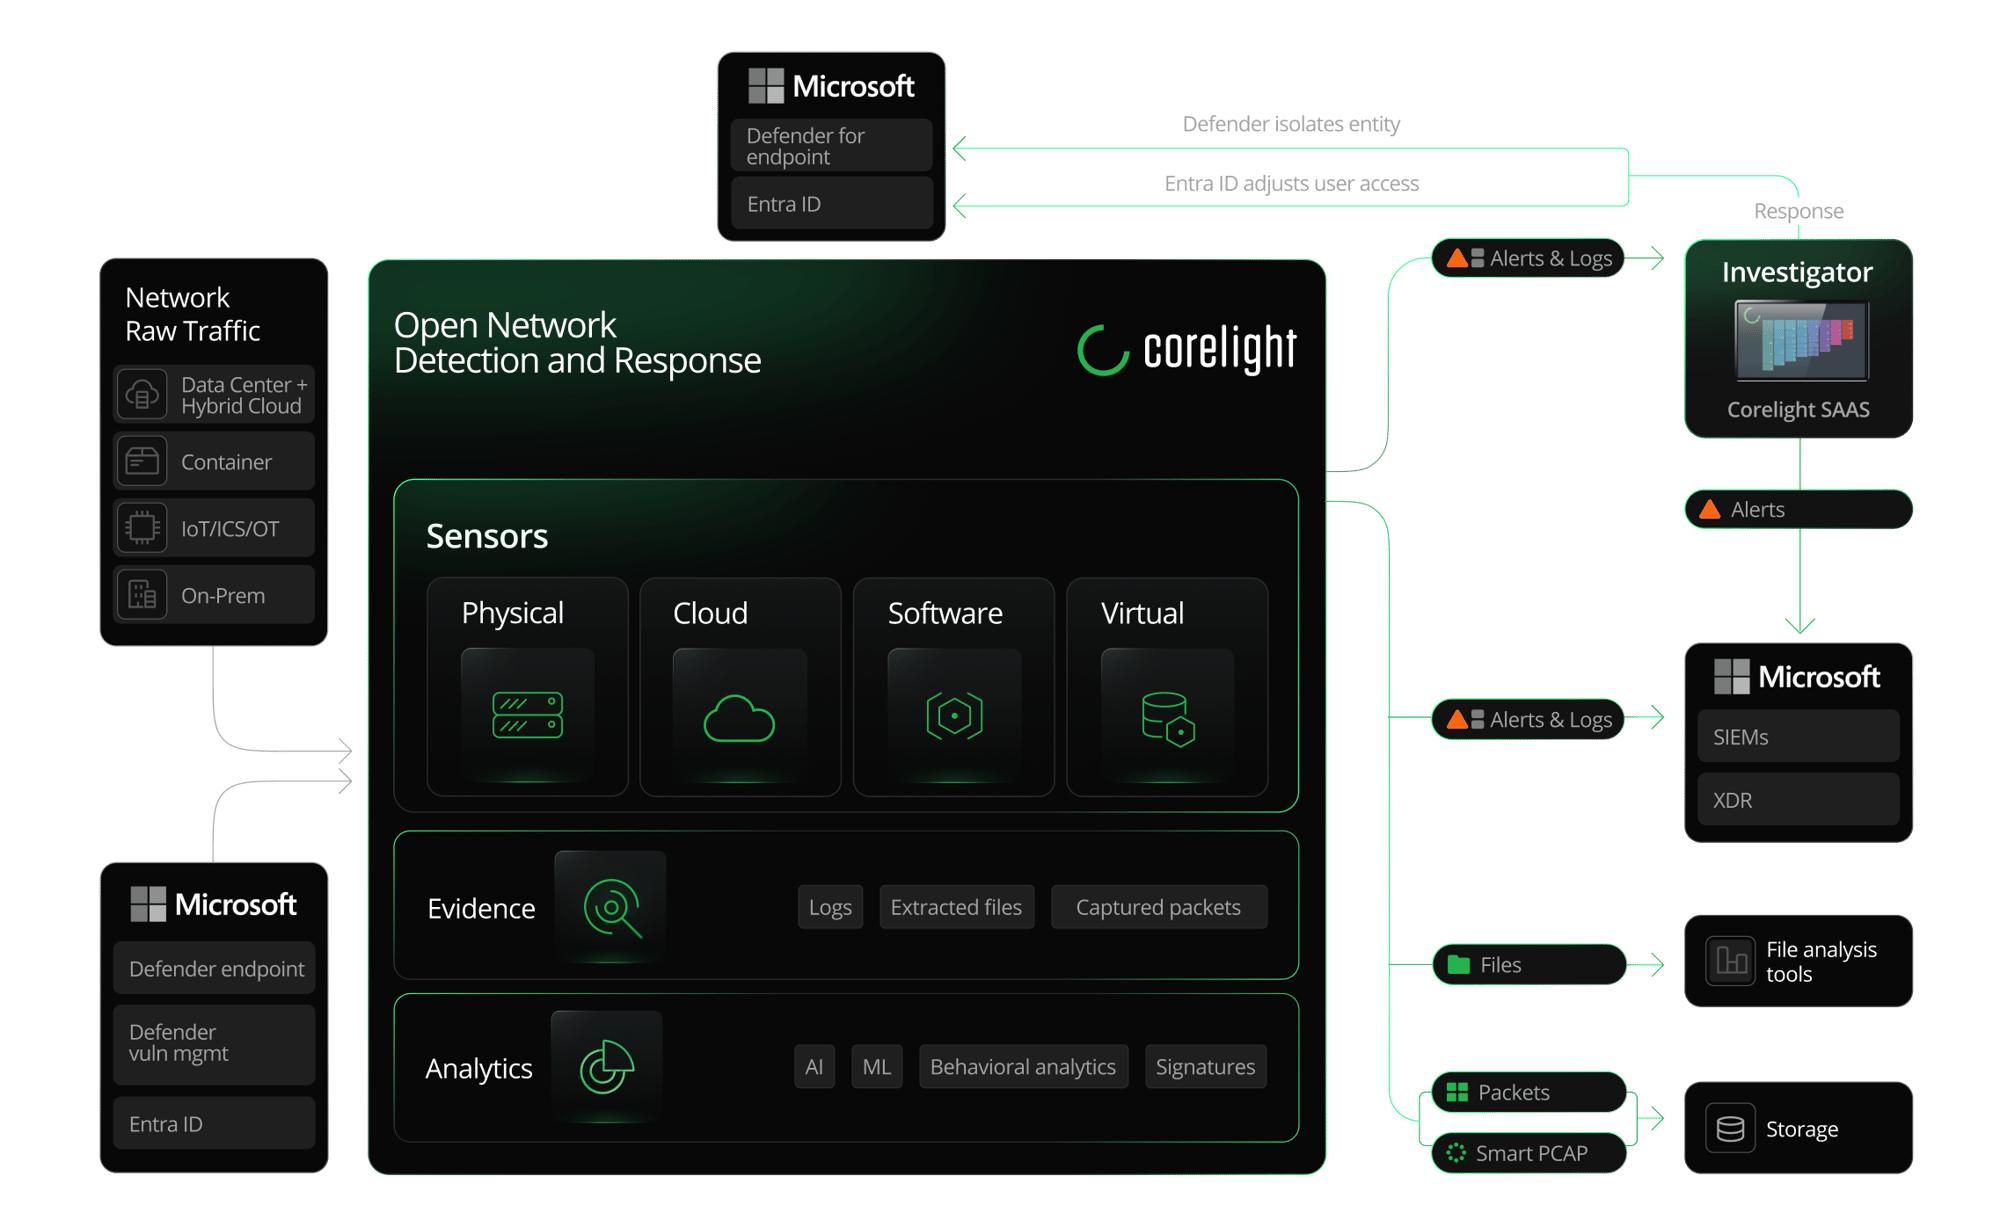Click the Alerts pill below Corelight SAAS
This screenshot has height=1227, width=2000.
[1797, 509]
